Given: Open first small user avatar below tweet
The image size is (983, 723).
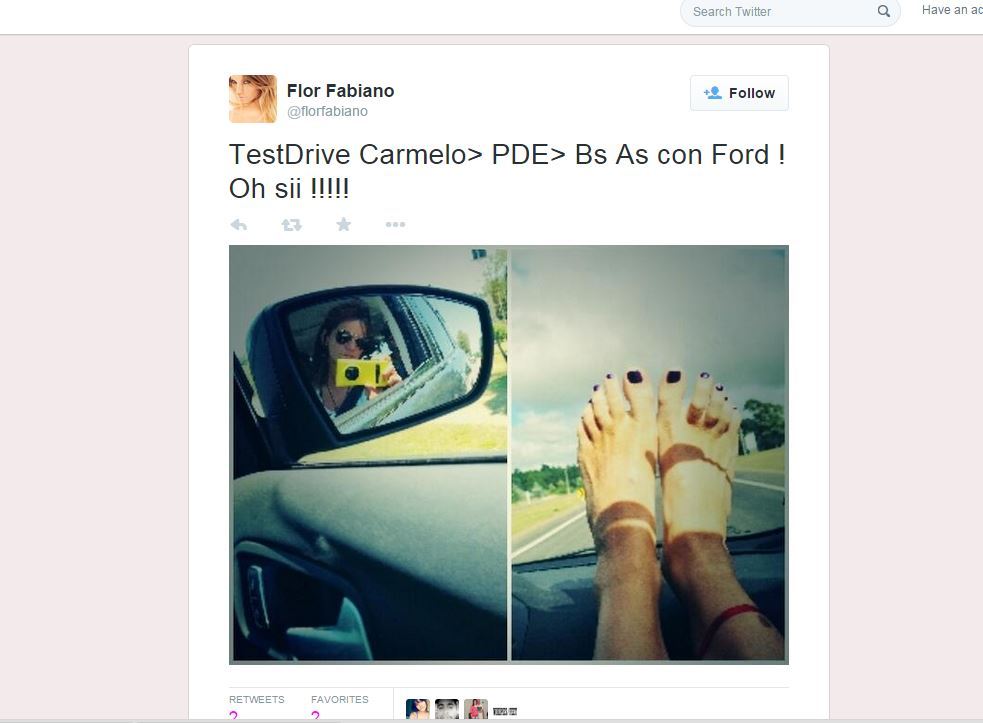Looking at the screenshot, I should (418, 709).
